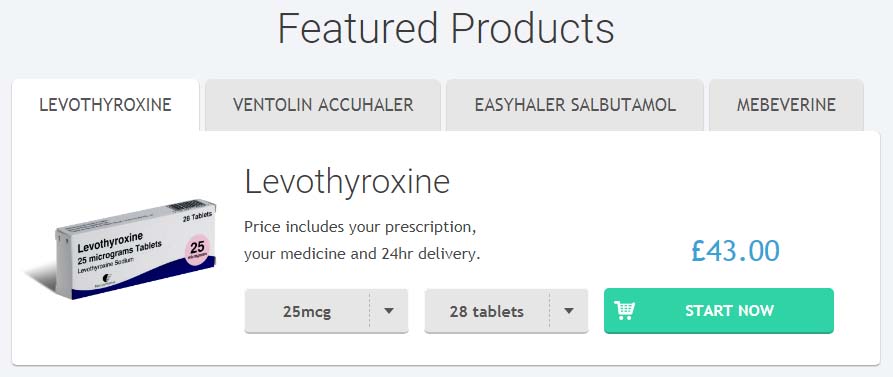Click the Featured Products heading

click(446, 28)
